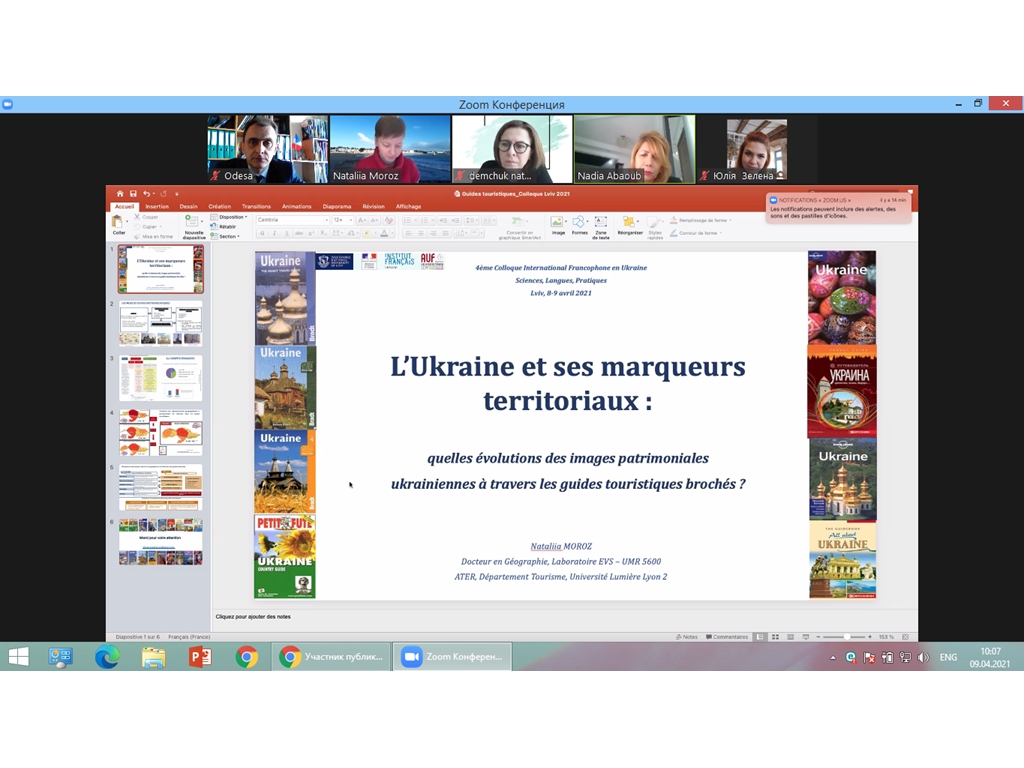Click the Réorganiser arrange icon

tap(628, 221)
